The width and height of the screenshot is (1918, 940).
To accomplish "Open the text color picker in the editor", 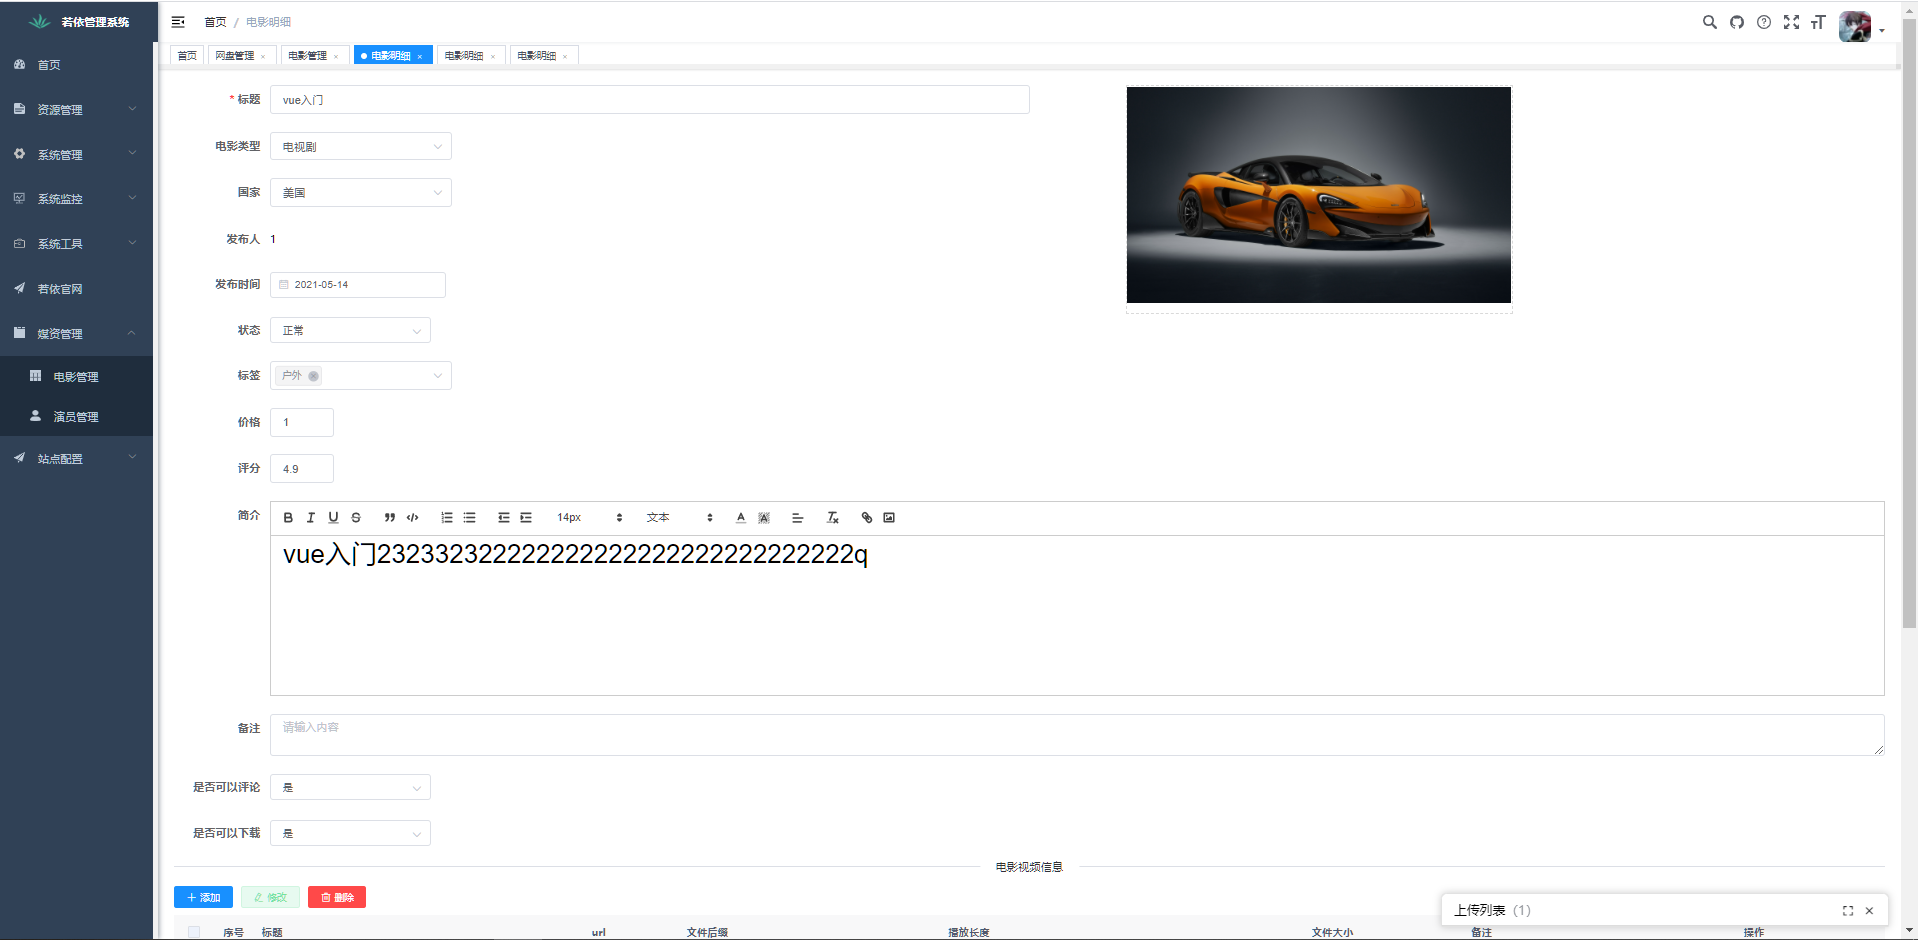I will 740,518.
